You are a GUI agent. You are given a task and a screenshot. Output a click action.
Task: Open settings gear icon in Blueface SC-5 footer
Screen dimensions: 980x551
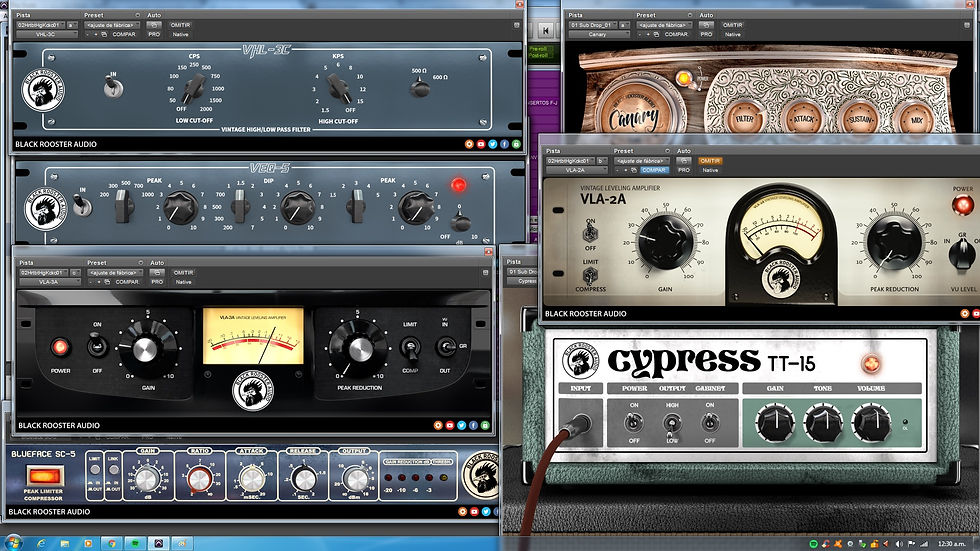[x=462, y=512]
